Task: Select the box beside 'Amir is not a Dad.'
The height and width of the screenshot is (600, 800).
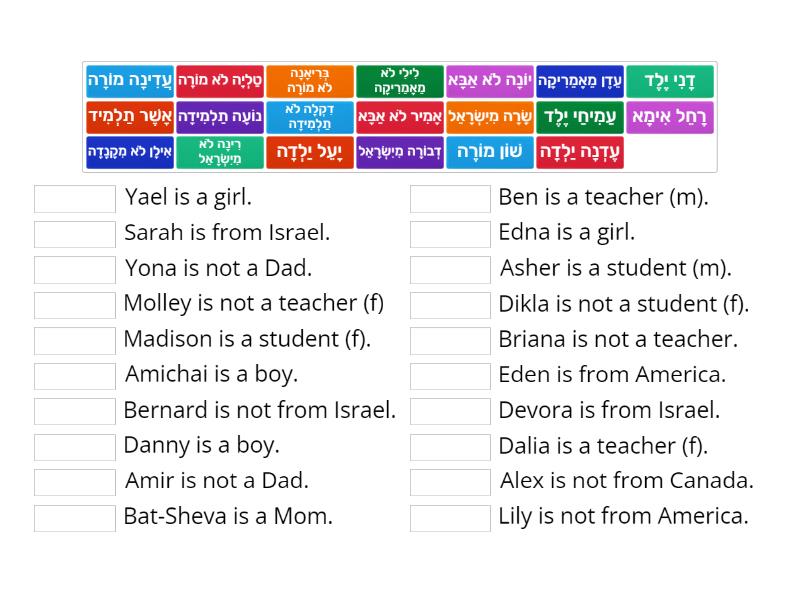Action: click(x=73, y=481)
